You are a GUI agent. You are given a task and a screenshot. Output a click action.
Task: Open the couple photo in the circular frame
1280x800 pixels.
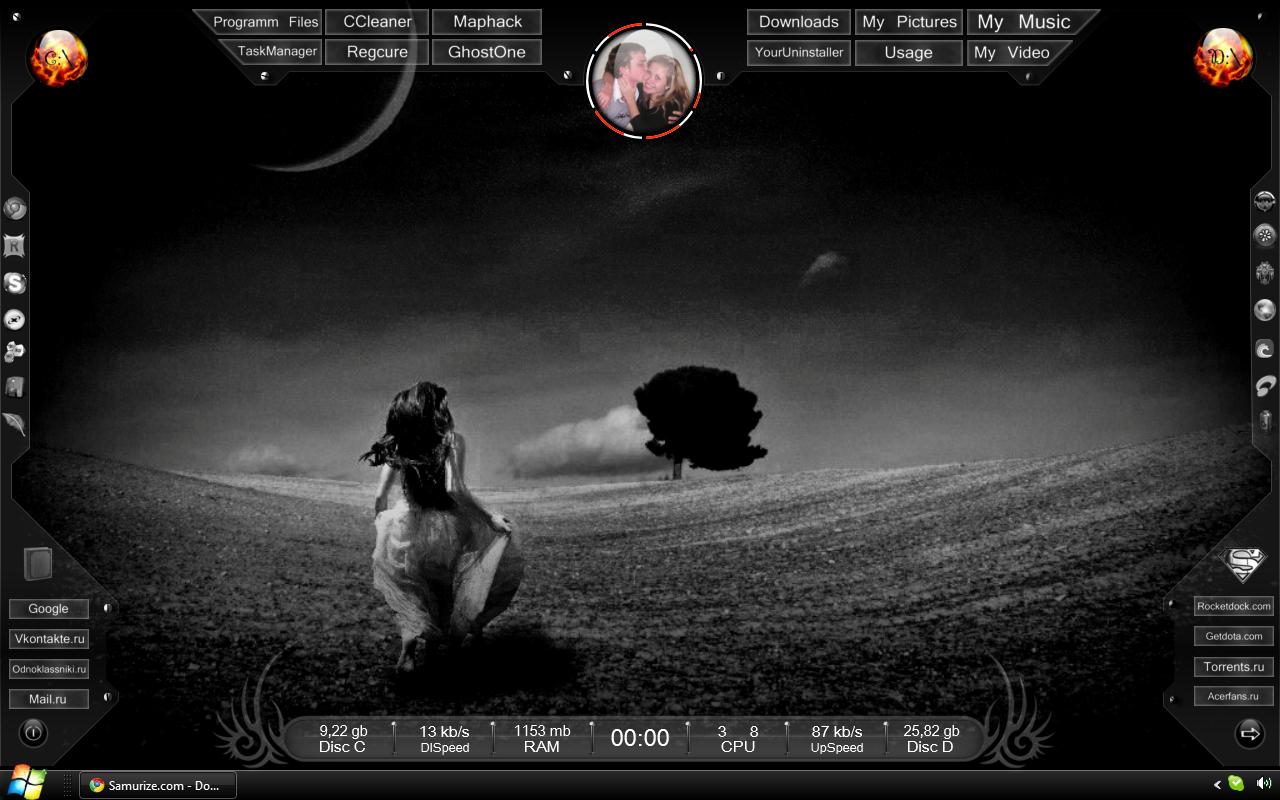[x=644, y=80]
